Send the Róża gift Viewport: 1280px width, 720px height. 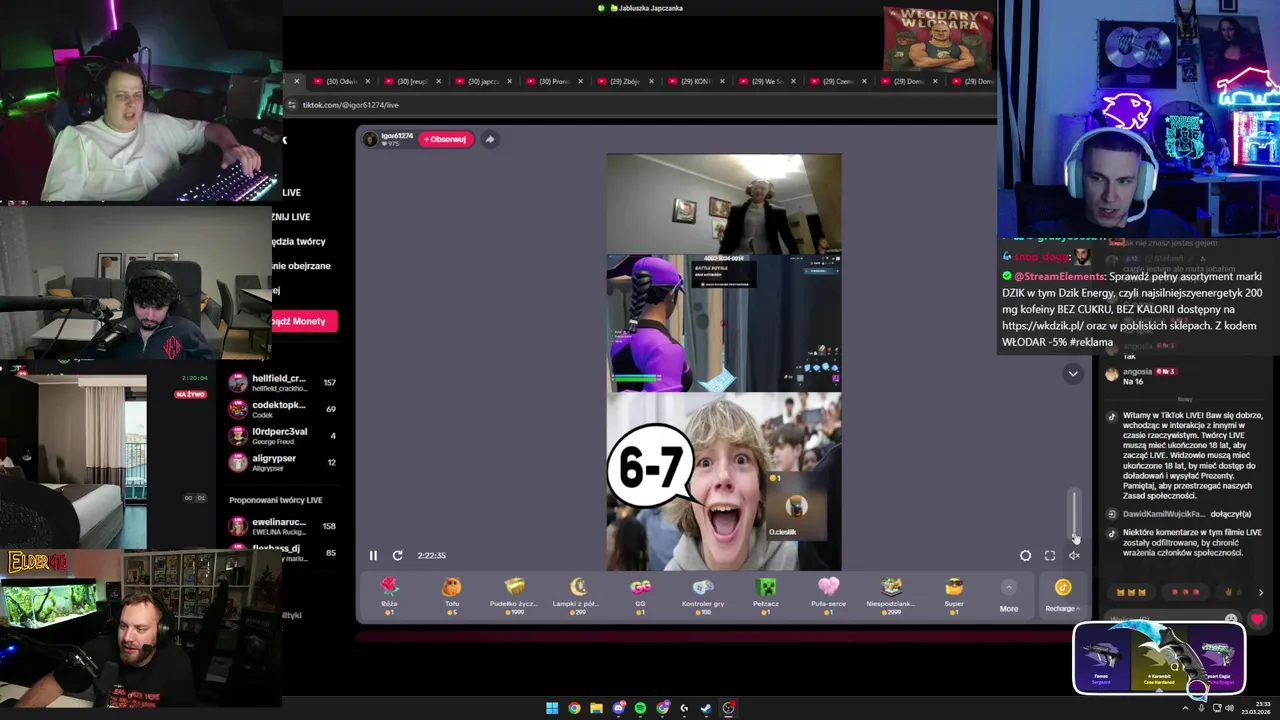point(389,594)
